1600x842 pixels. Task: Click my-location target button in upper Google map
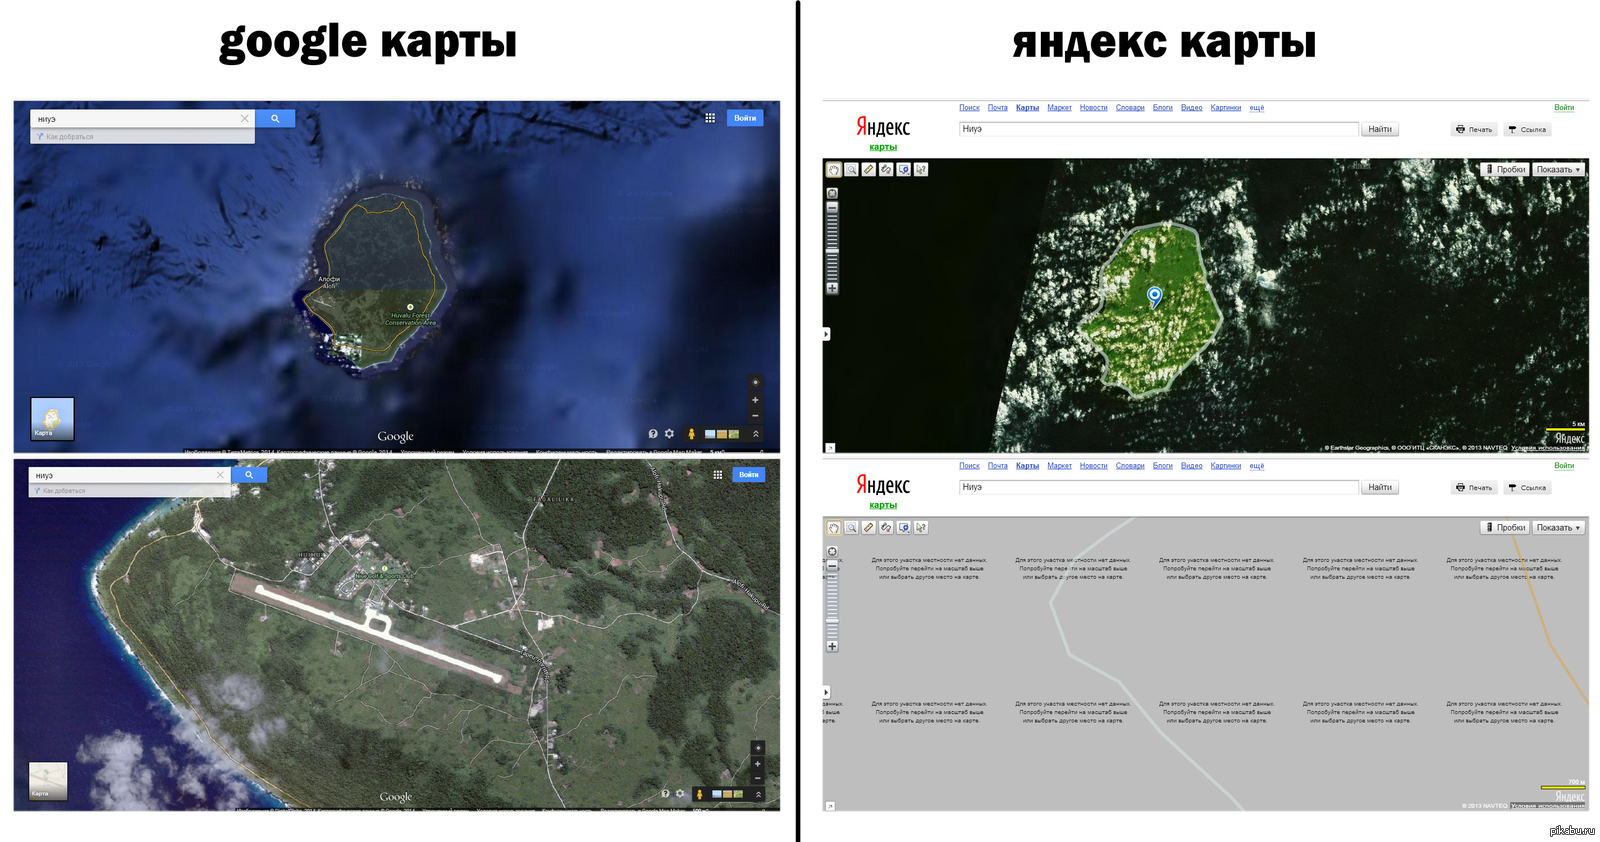755,382
